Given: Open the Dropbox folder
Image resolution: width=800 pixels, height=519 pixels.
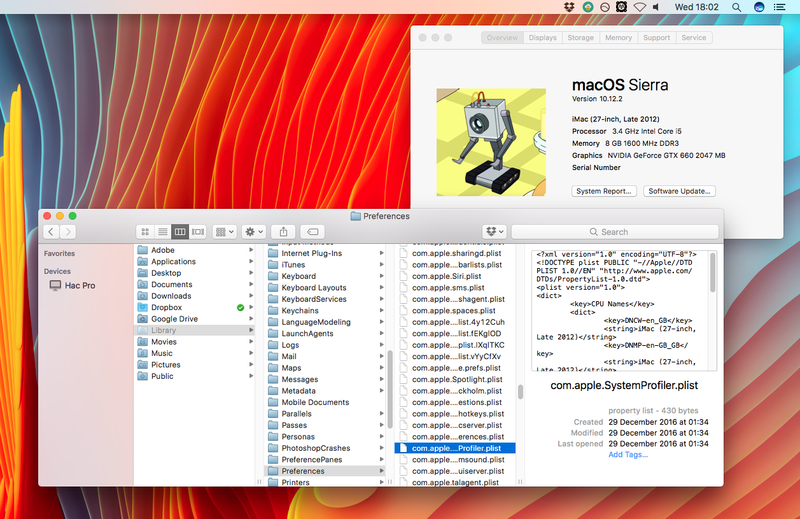Looking at the screenshot, I should pos(195,307).
